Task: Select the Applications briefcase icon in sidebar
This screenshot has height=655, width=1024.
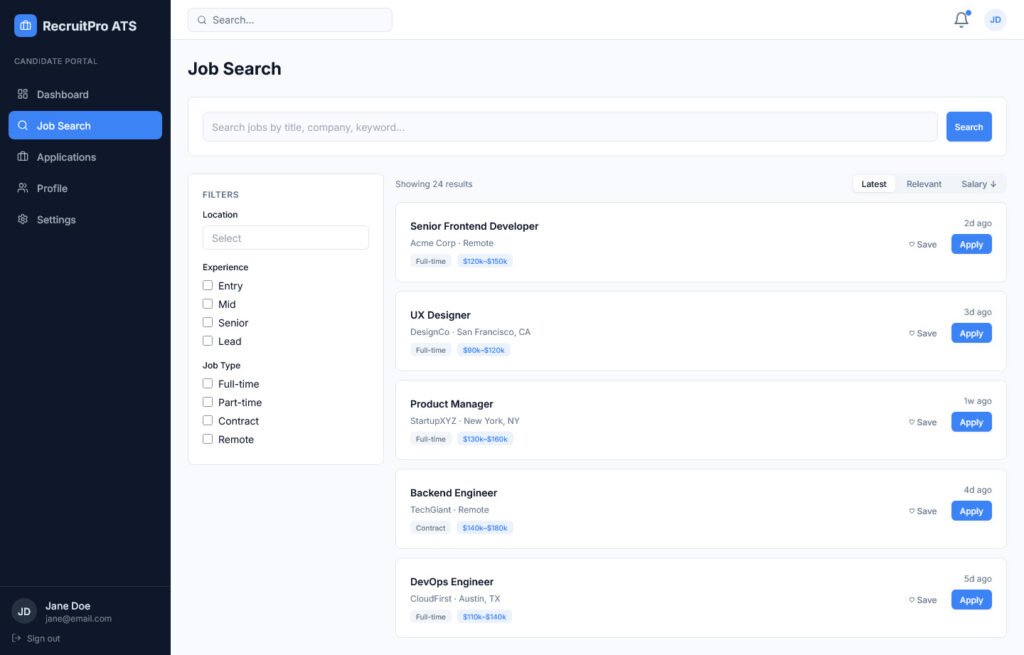Action: click(x=22, y=157)
